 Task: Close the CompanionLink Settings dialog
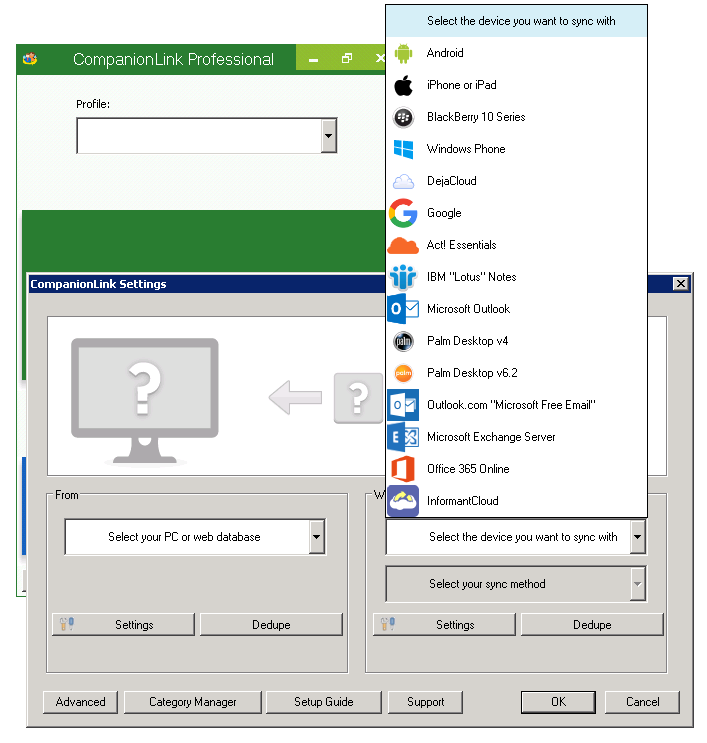(681, 284)
